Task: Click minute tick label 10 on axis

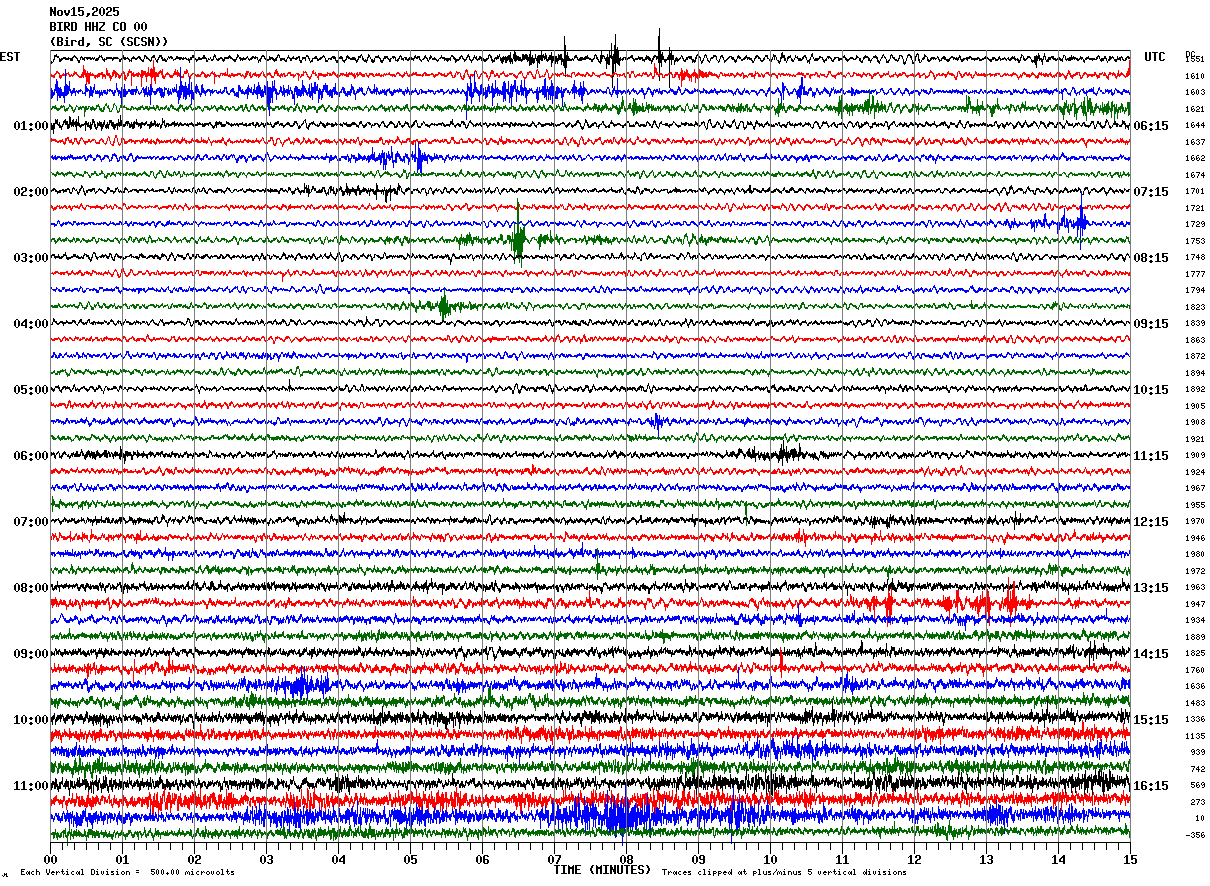Action: point(770,859)
